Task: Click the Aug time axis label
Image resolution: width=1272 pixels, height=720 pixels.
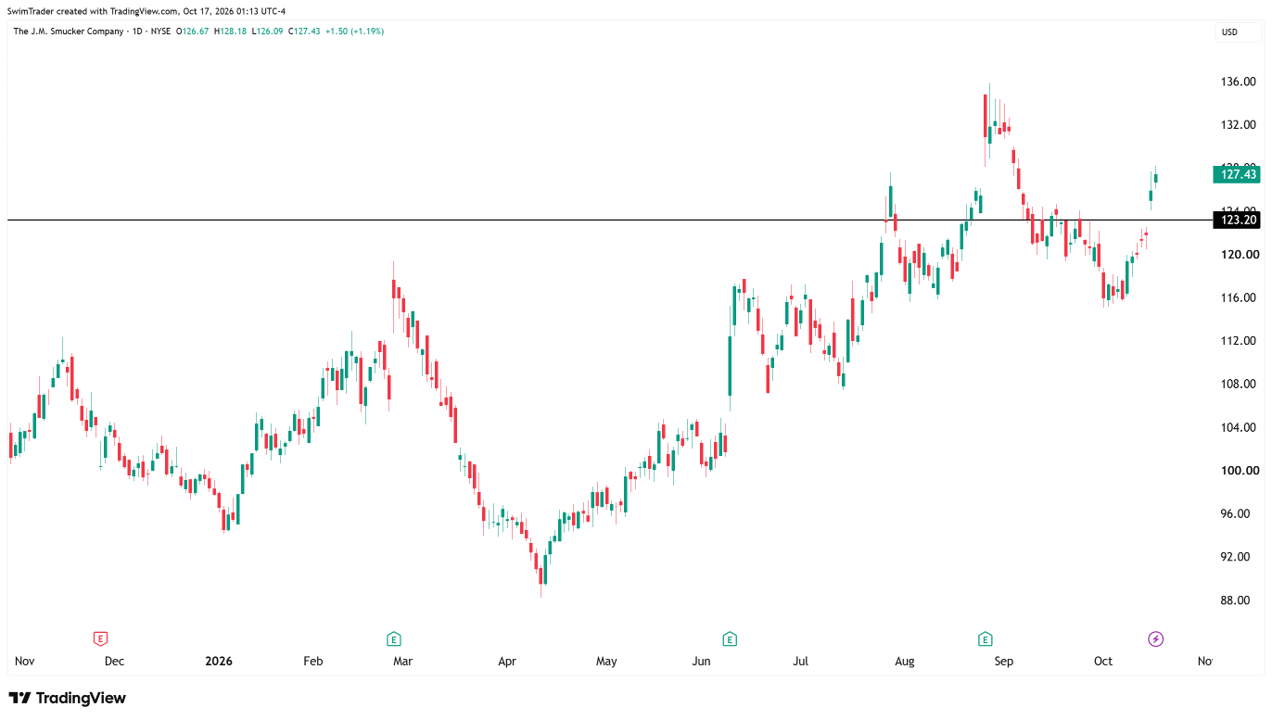Action: coord(905,661)
